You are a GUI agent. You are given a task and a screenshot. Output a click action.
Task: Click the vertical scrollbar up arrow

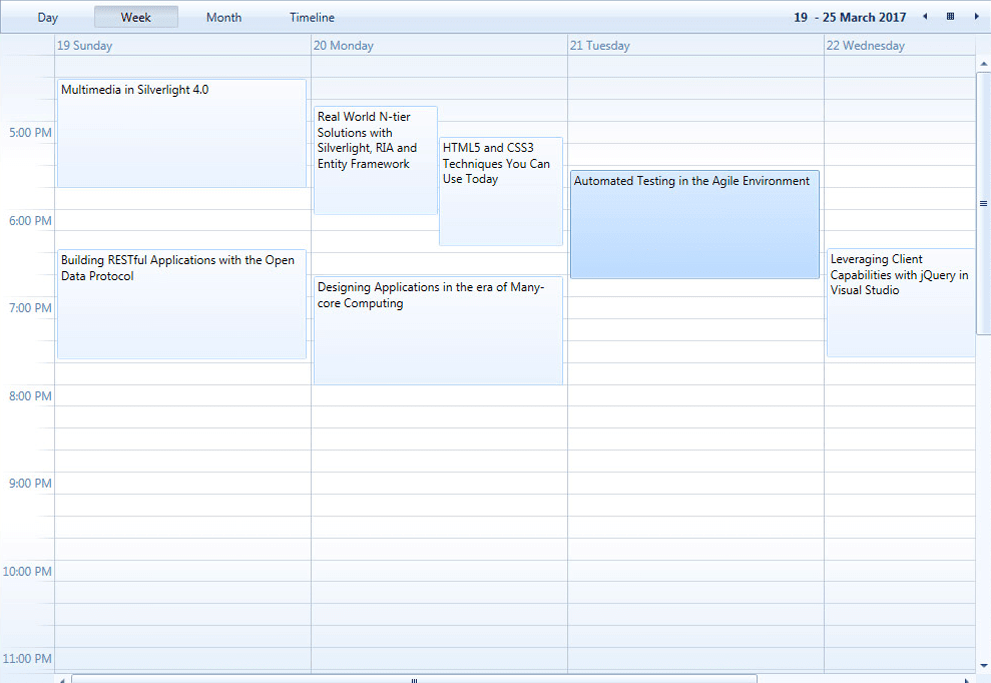[983, 64]
